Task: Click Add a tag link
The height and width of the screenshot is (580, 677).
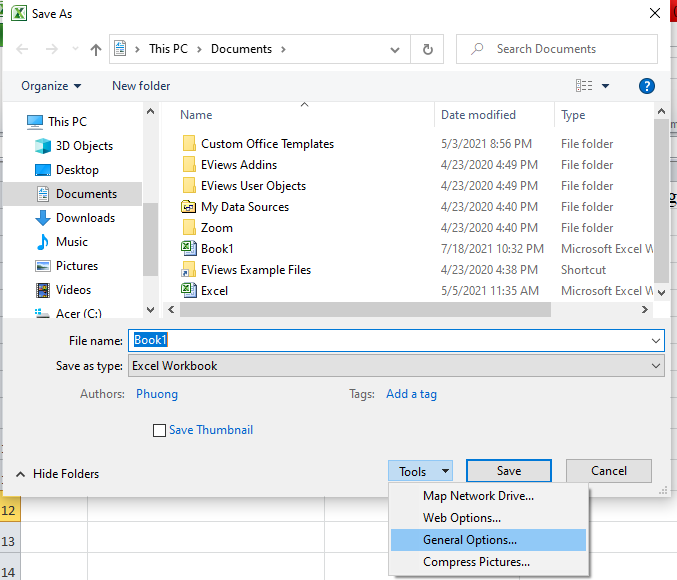Action: (411, 394)
